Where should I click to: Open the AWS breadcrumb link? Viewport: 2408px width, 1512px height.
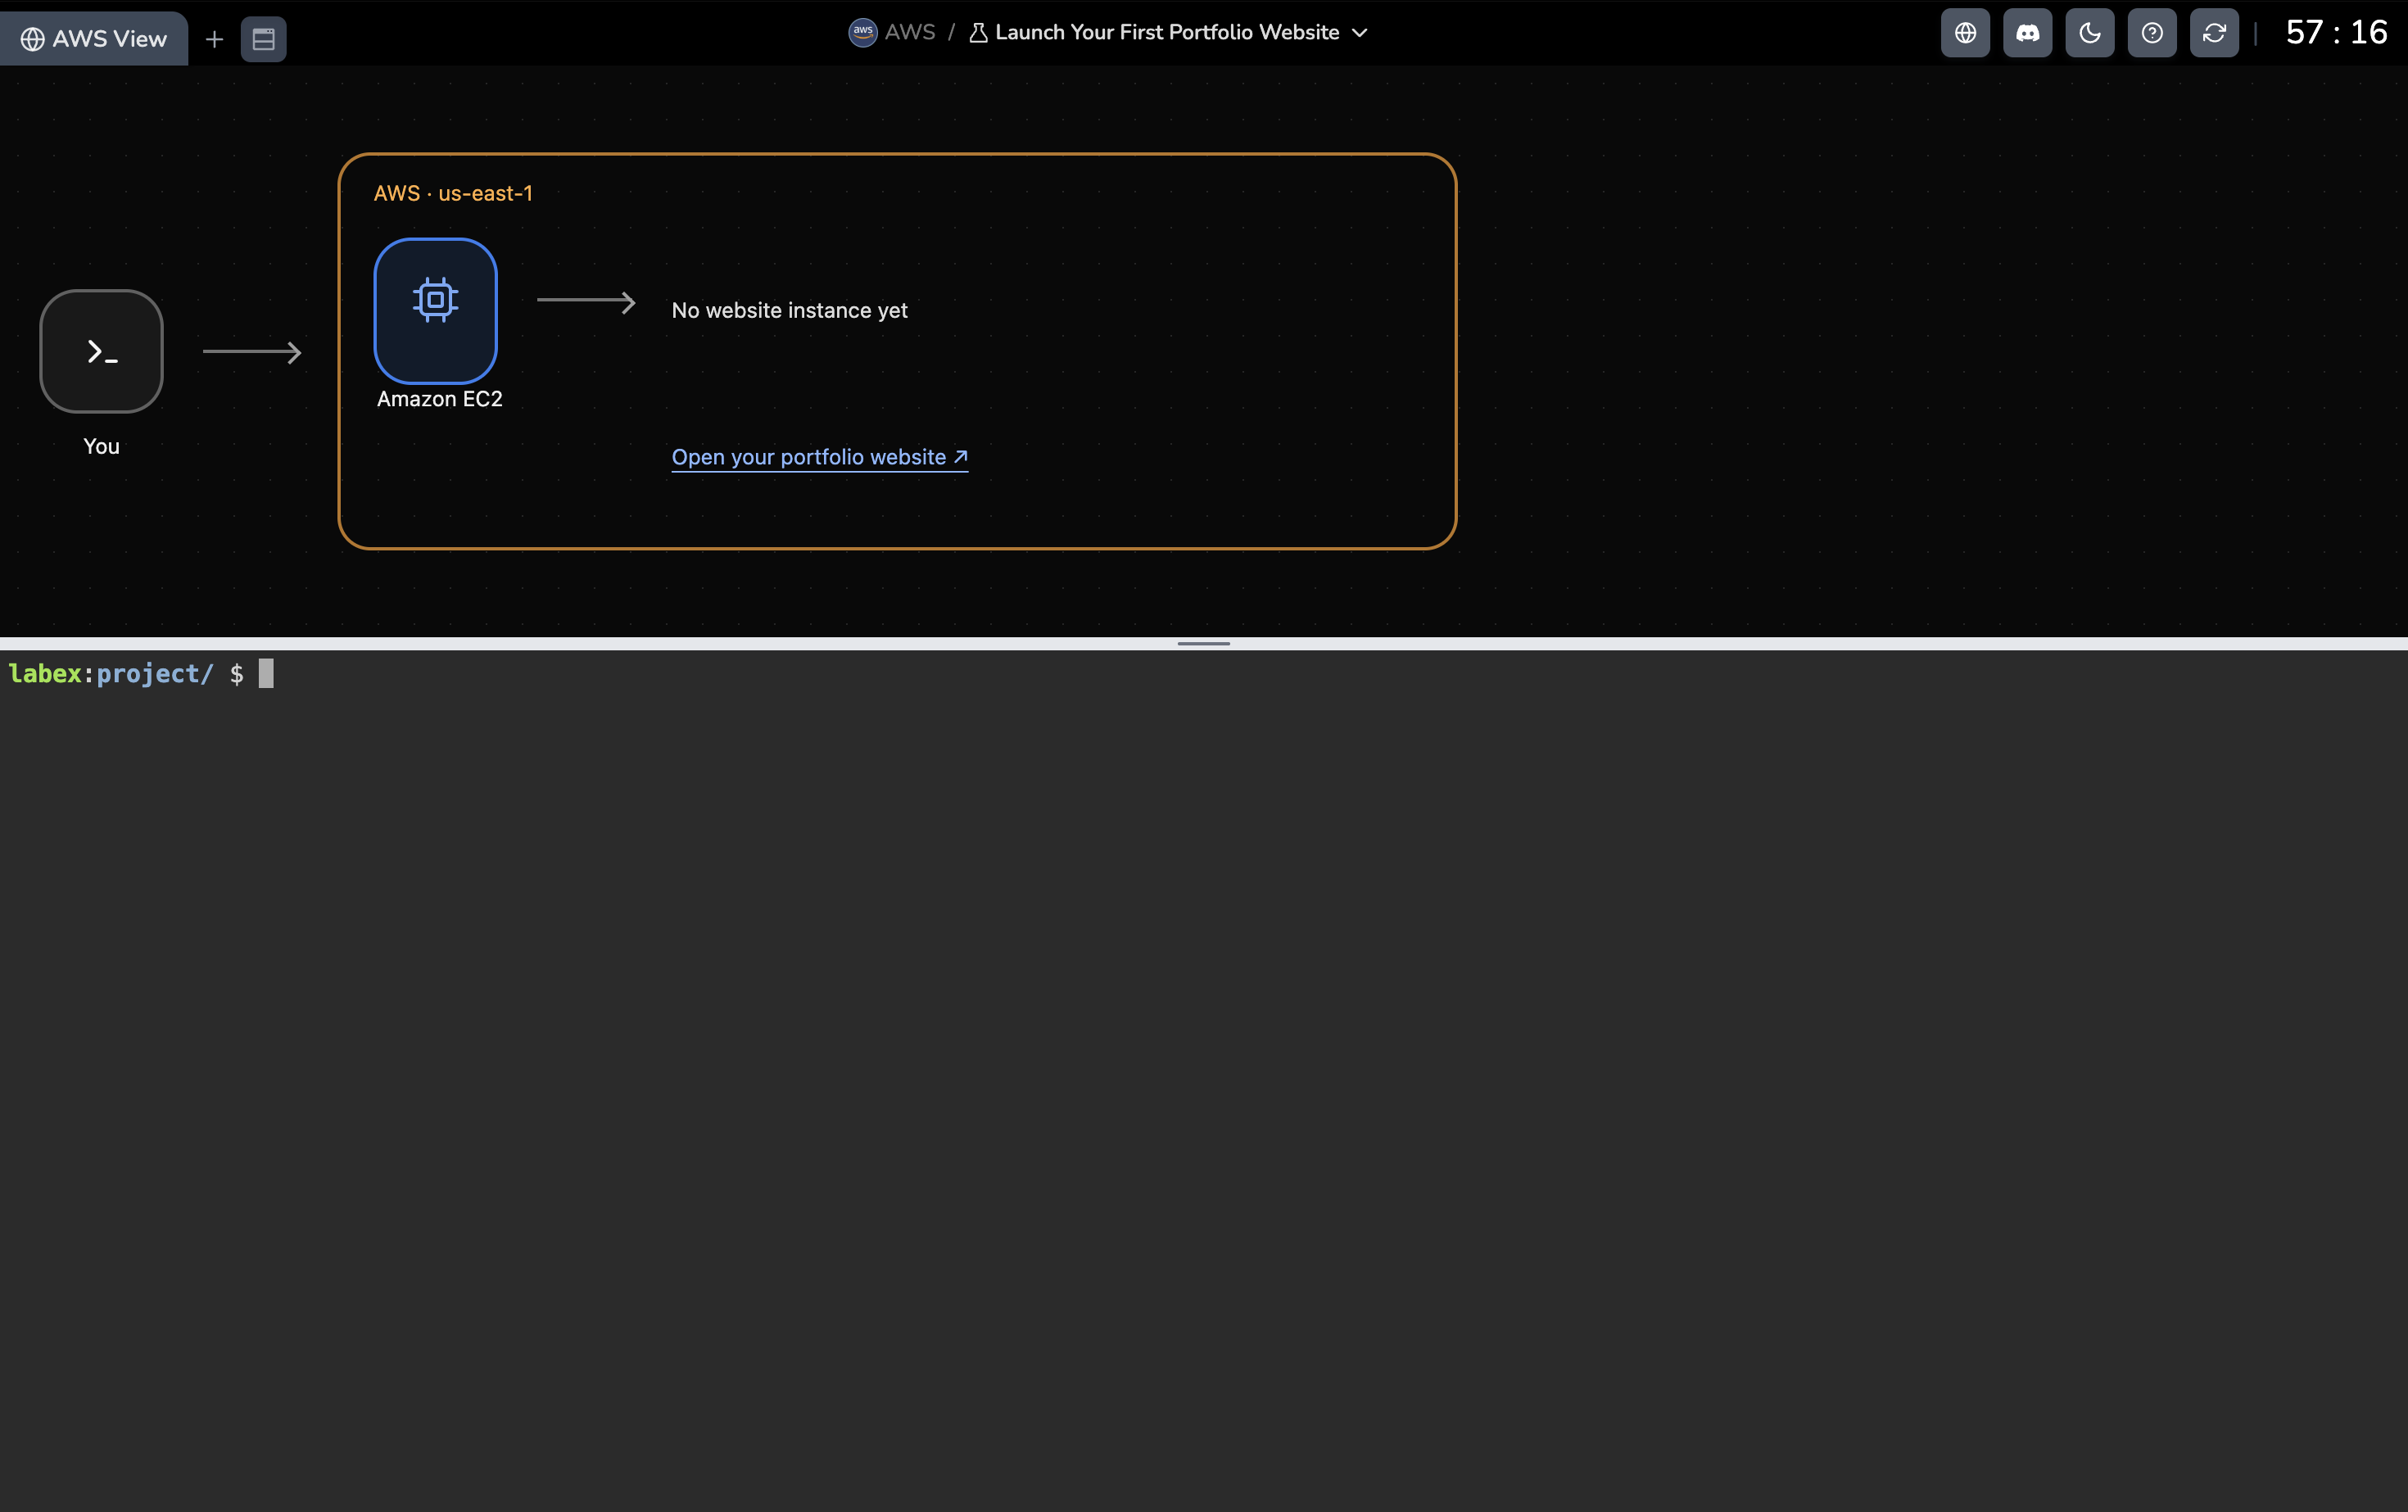tap(909, 32)
